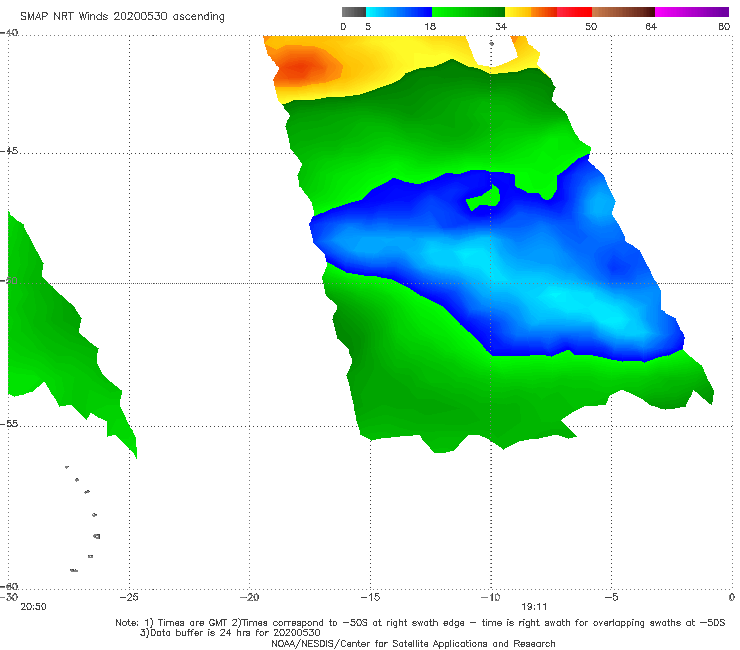Click the longitude label '-10'

point(490,597)
